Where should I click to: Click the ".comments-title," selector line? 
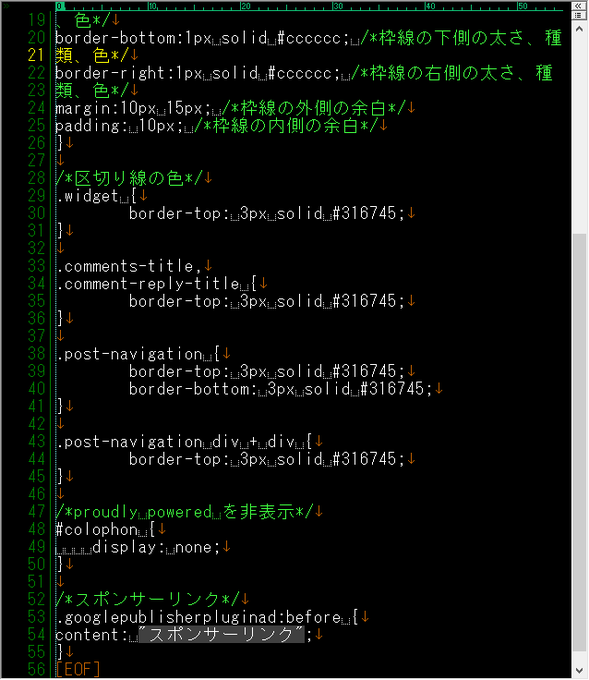(x=129, y=266)
